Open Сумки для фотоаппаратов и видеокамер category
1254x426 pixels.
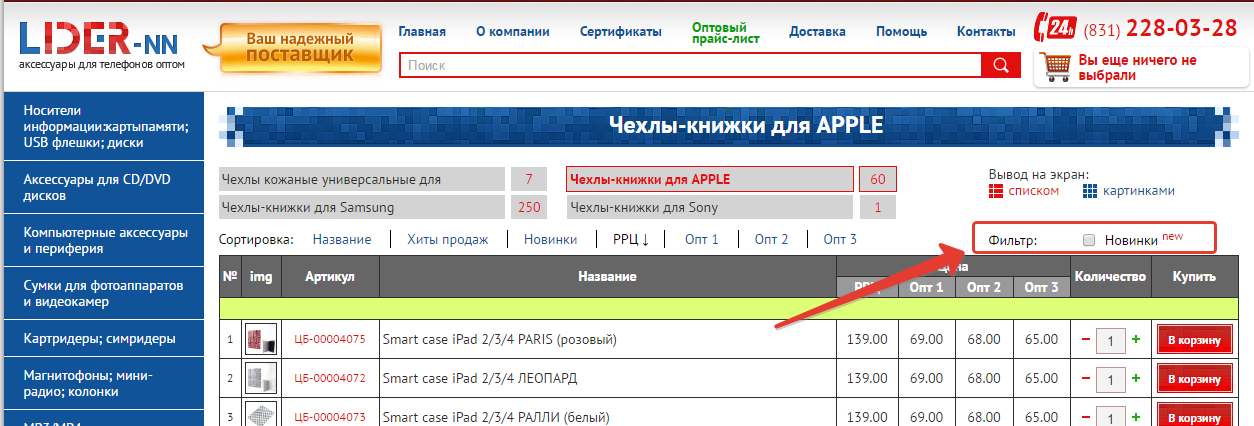coord(104,293)
